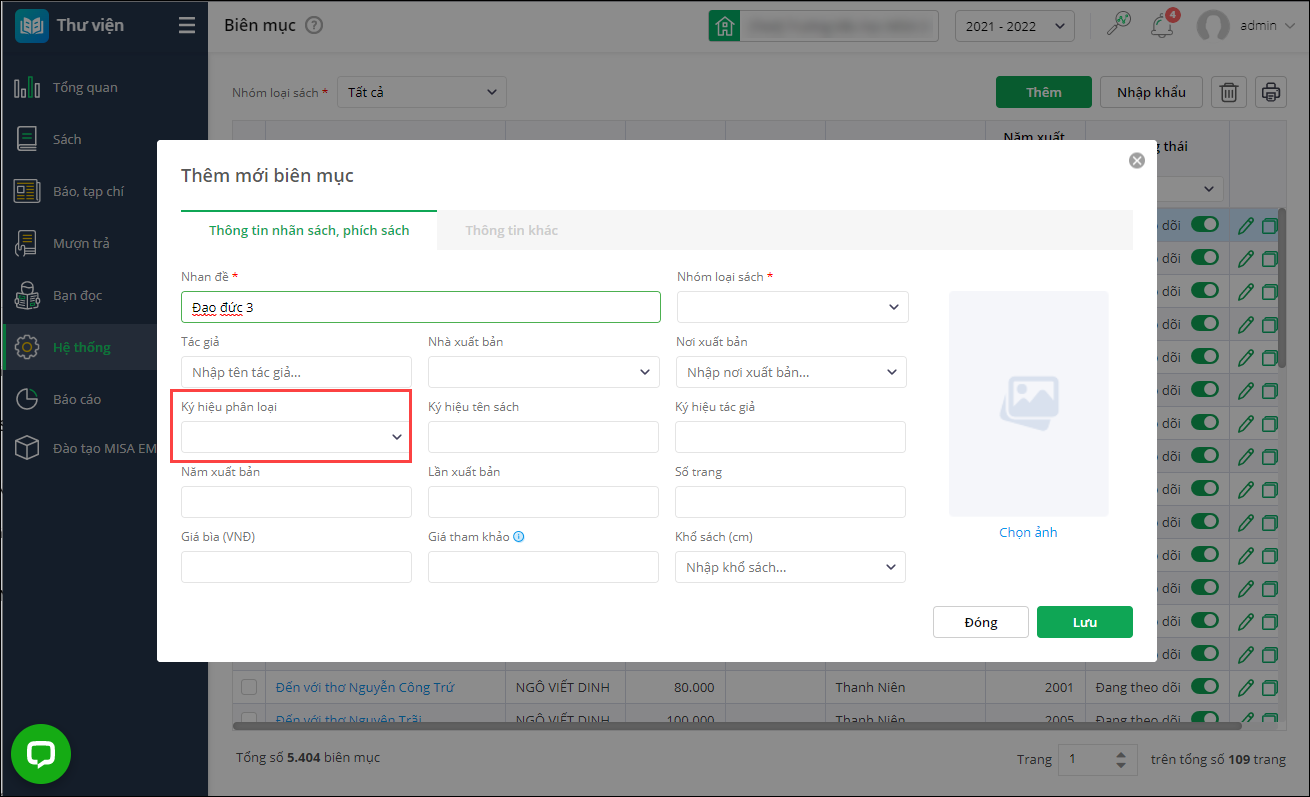
Task: Toggle the first row's tracking switch
Action: pyautogui.click(x=1205, y=224)
